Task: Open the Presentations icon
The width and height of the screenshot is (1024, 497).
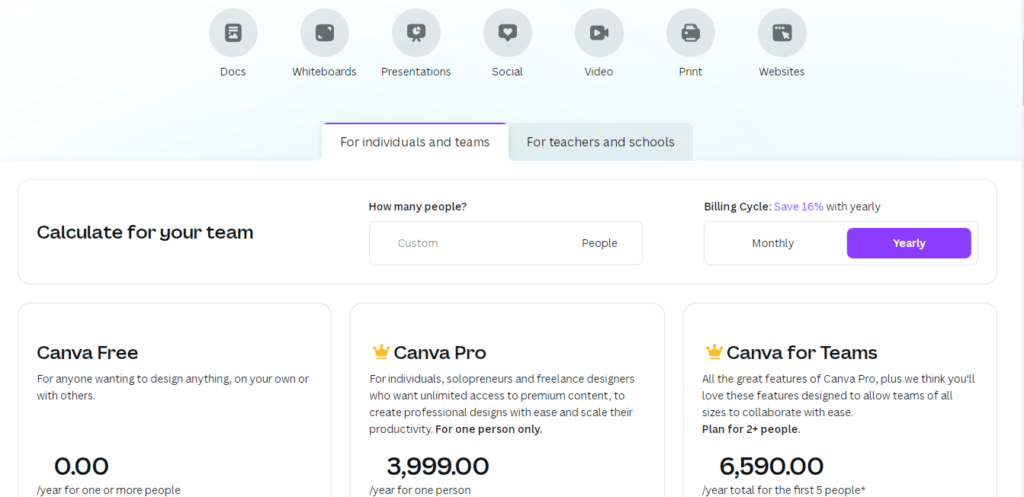Action: [x=416, y=33]
